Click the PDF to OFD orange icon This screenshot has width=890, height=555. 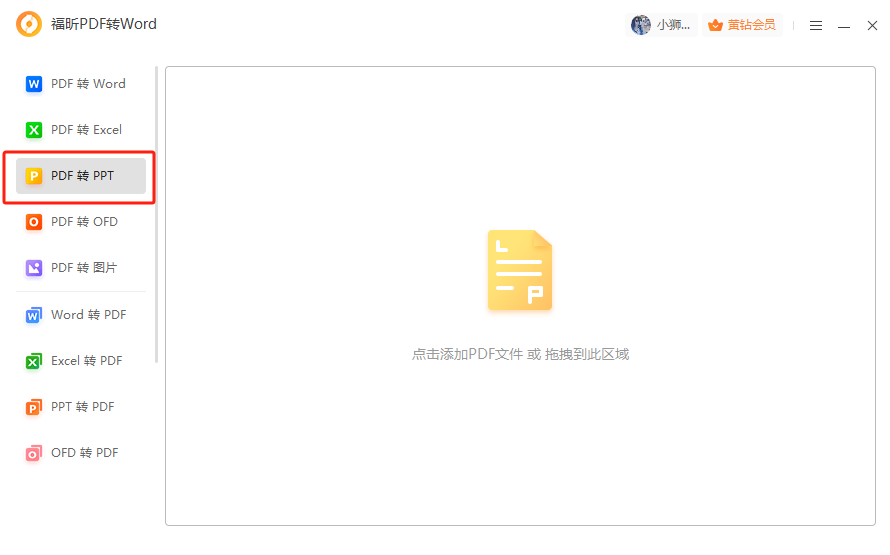point(34,222)
